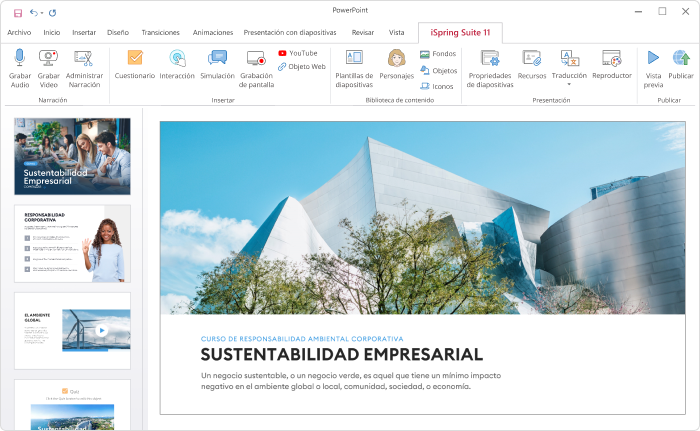Select first slide thumbnail Sustentabilidad Empresarial
The image size is (700, 431).
tap(72, 156)
